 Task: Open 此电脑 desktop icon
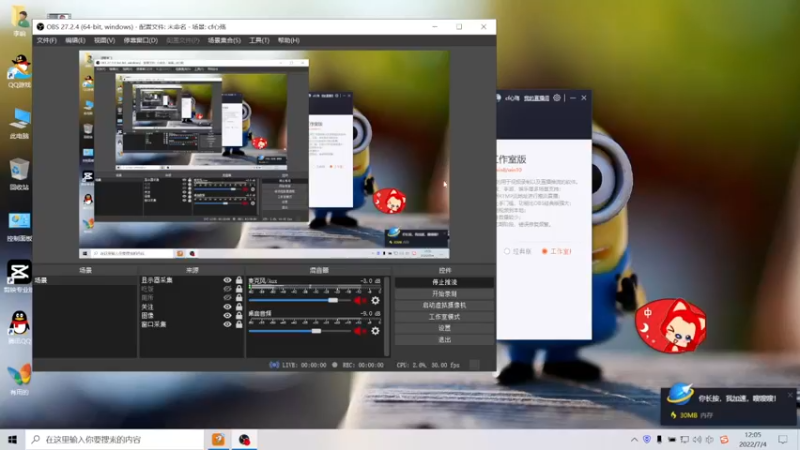coord(19,123)
